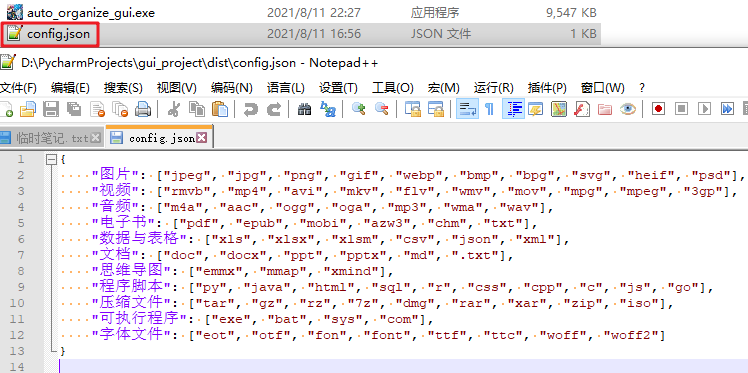
Task: Click line number 14 in the margin
Action: point(16,367)
